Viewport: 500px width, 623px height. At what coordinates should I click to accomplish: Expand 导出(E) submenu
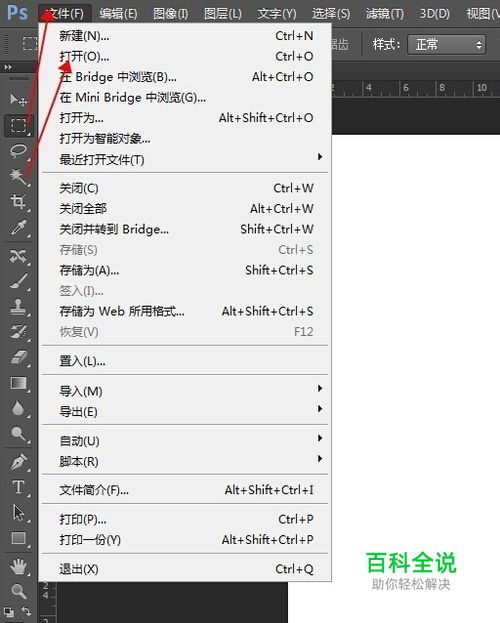tap(185, 412)
